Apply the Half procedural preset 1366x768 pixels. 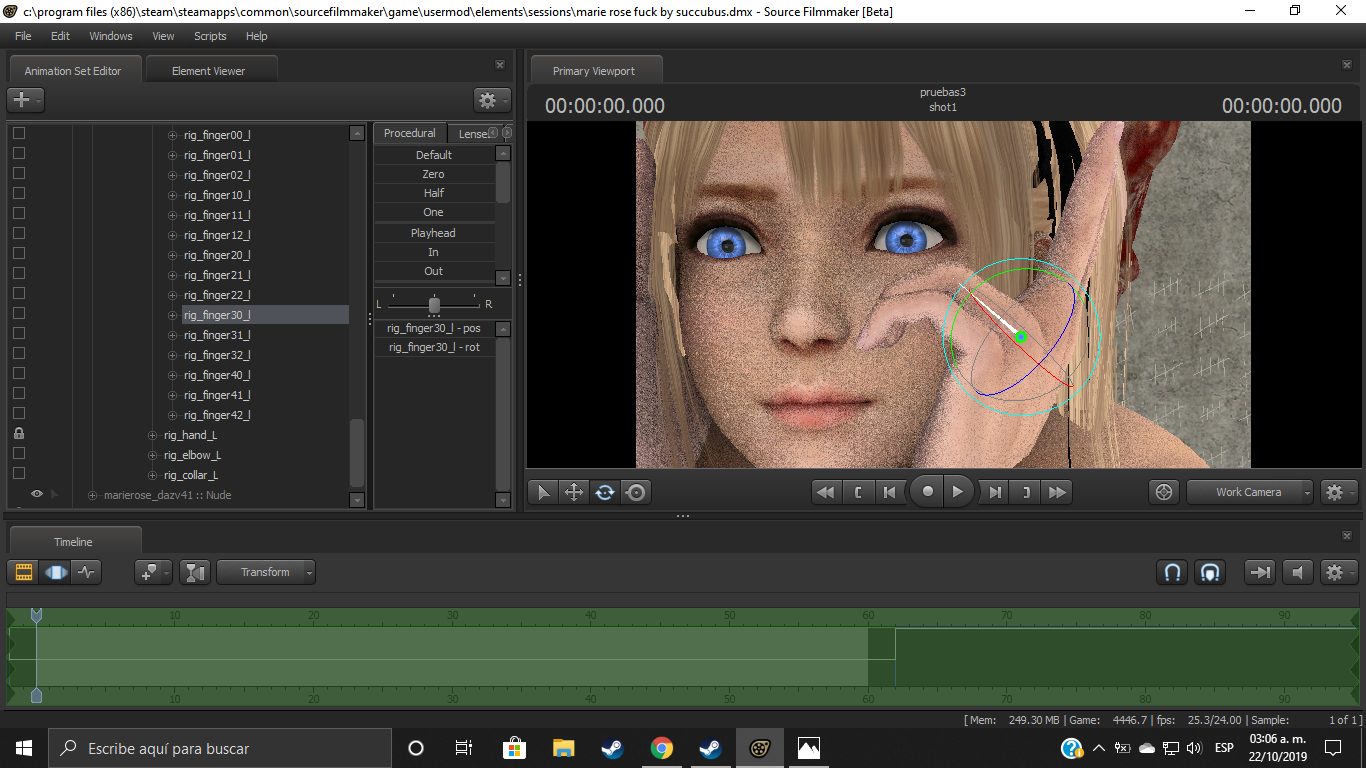(x=434, y=193)
